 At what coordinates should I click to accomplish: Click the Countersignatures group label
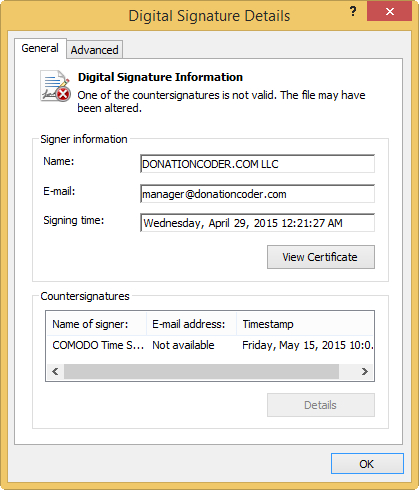pos(85,296)
